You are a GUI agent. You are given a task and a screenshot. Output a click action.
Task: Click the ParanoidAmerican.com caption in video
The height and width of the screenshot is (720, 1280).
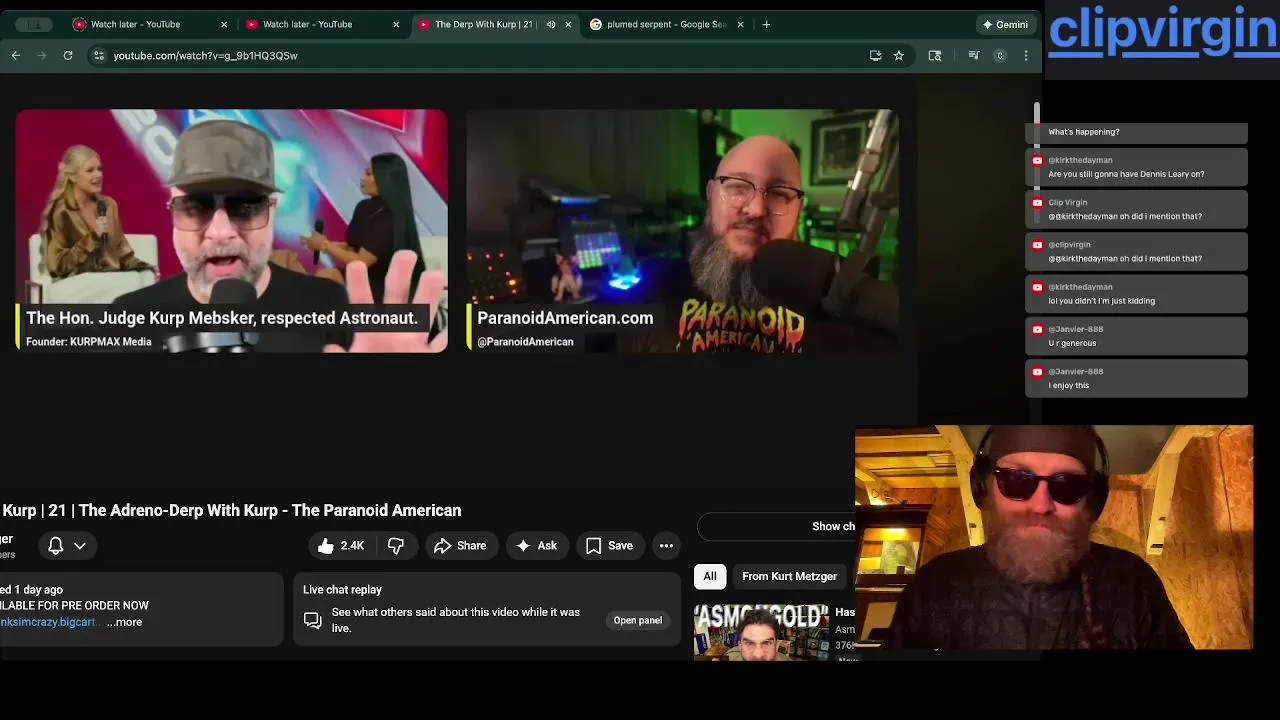click(565, 318)
